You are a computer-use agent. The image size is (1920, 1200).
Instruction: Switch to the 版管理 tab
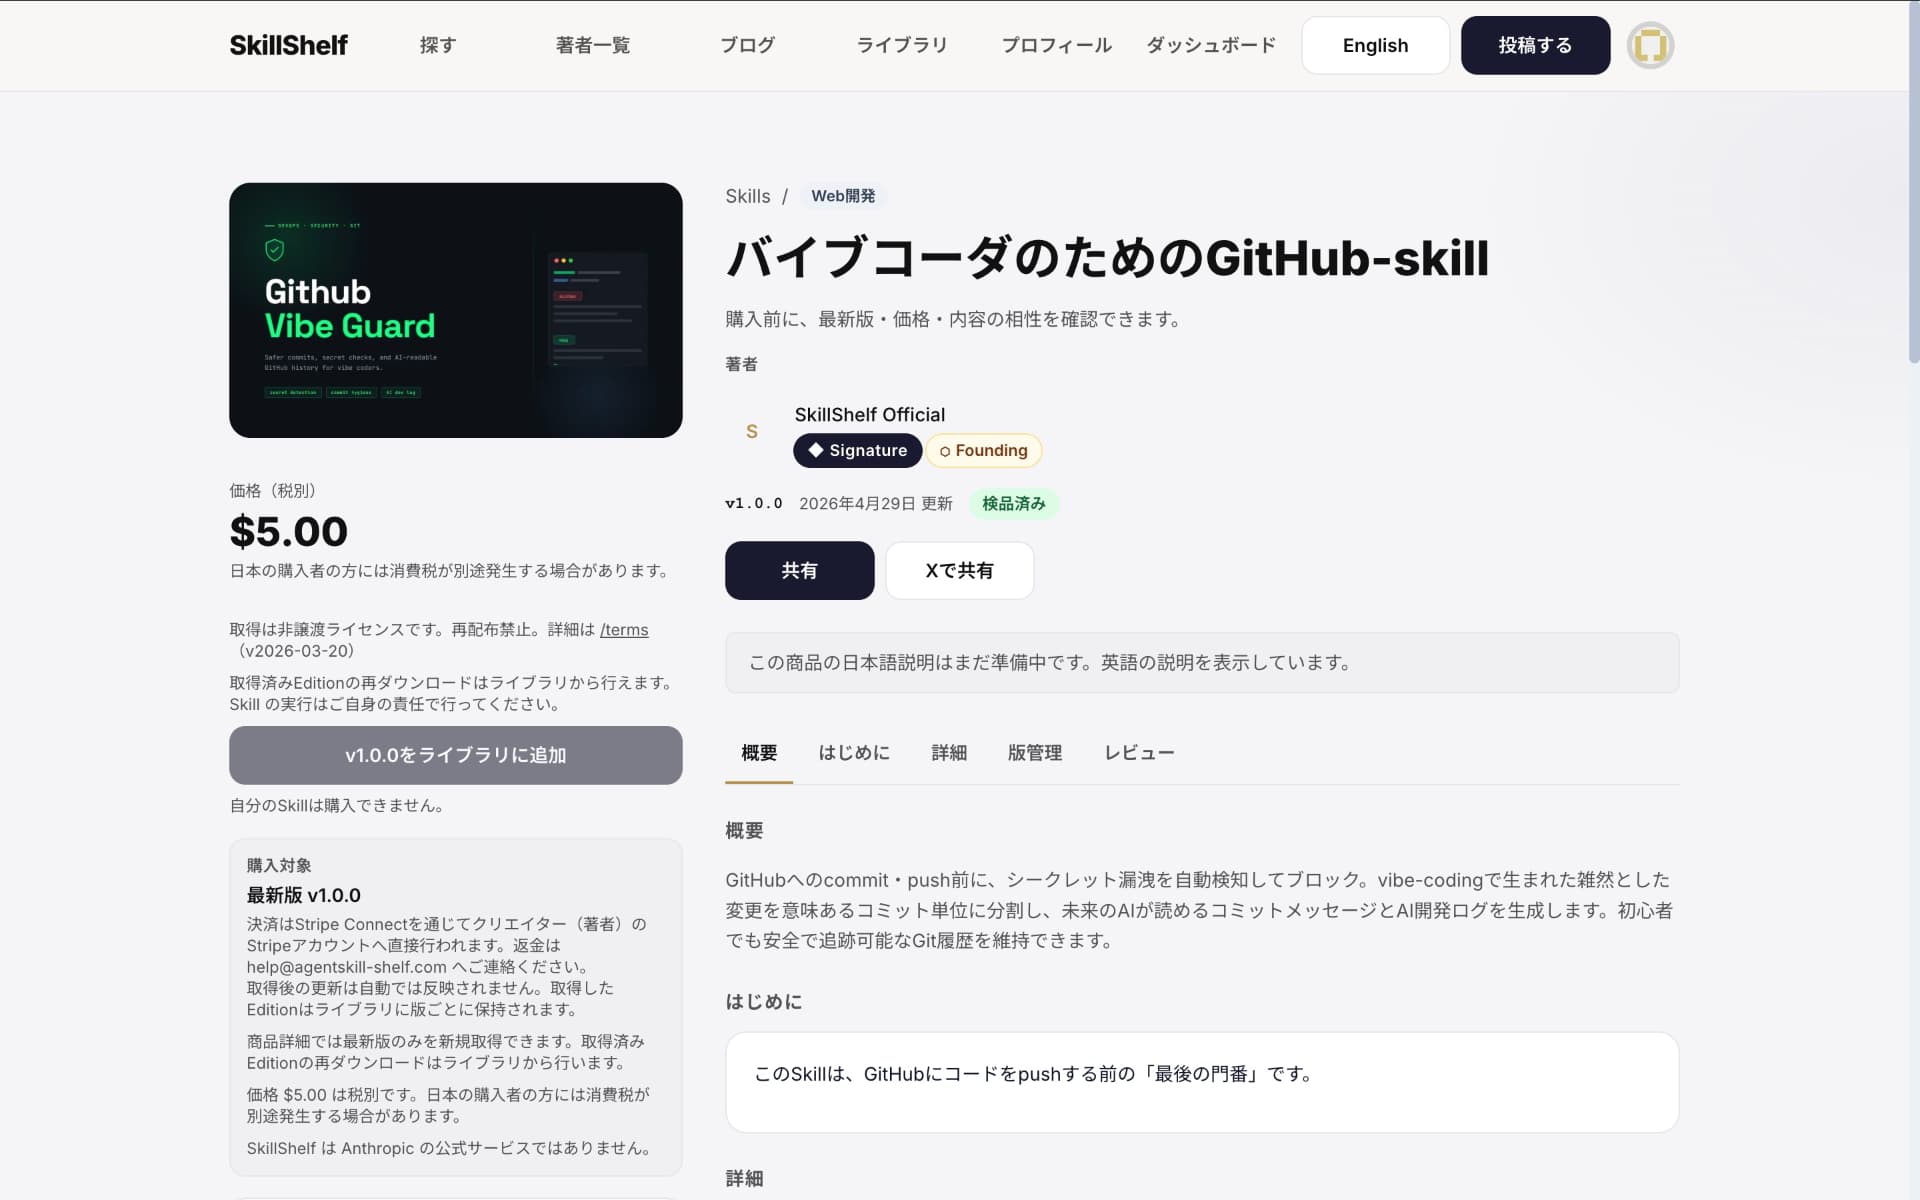click(1035, 752)
